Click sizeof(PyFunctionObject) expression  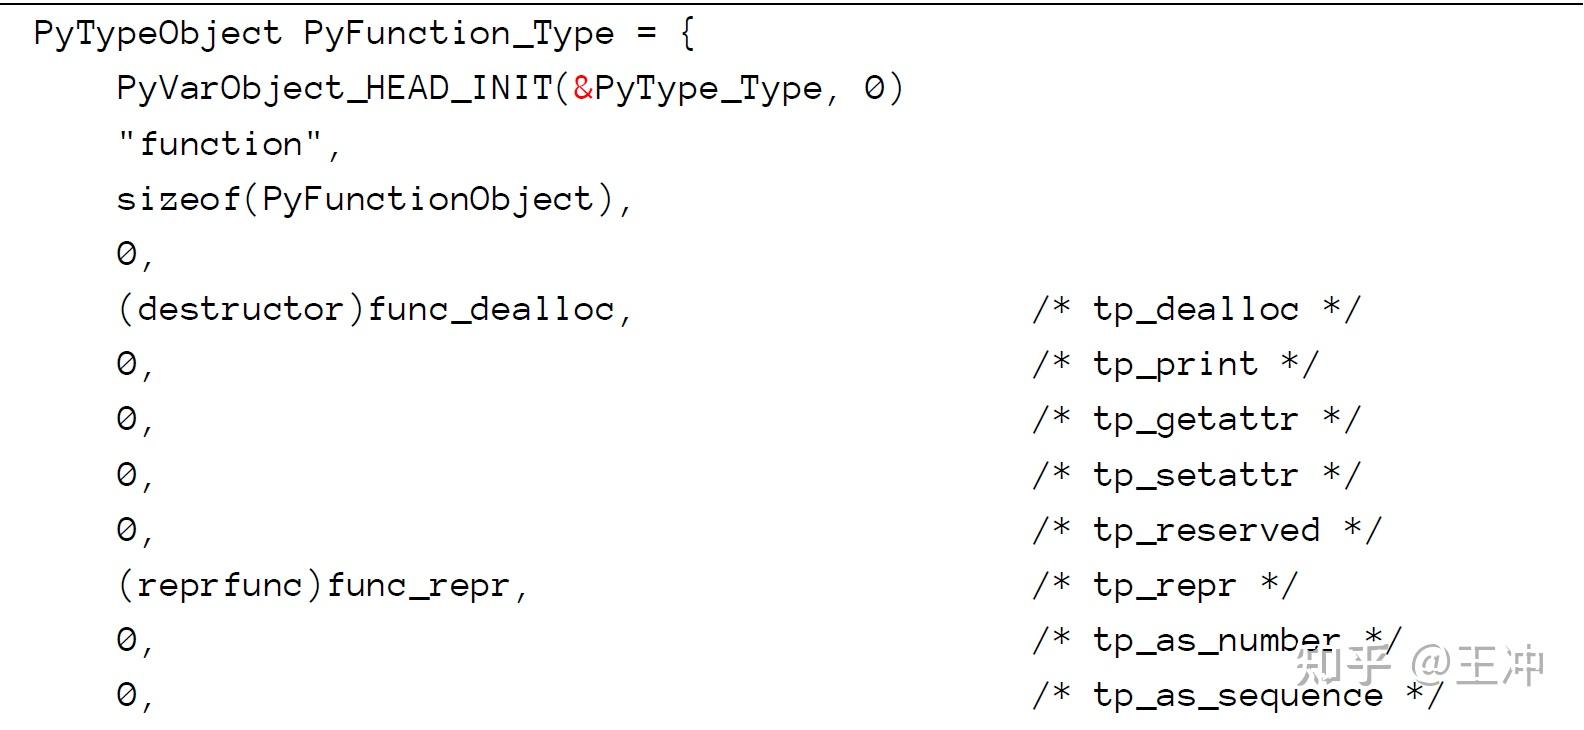[x=365, y=199]
